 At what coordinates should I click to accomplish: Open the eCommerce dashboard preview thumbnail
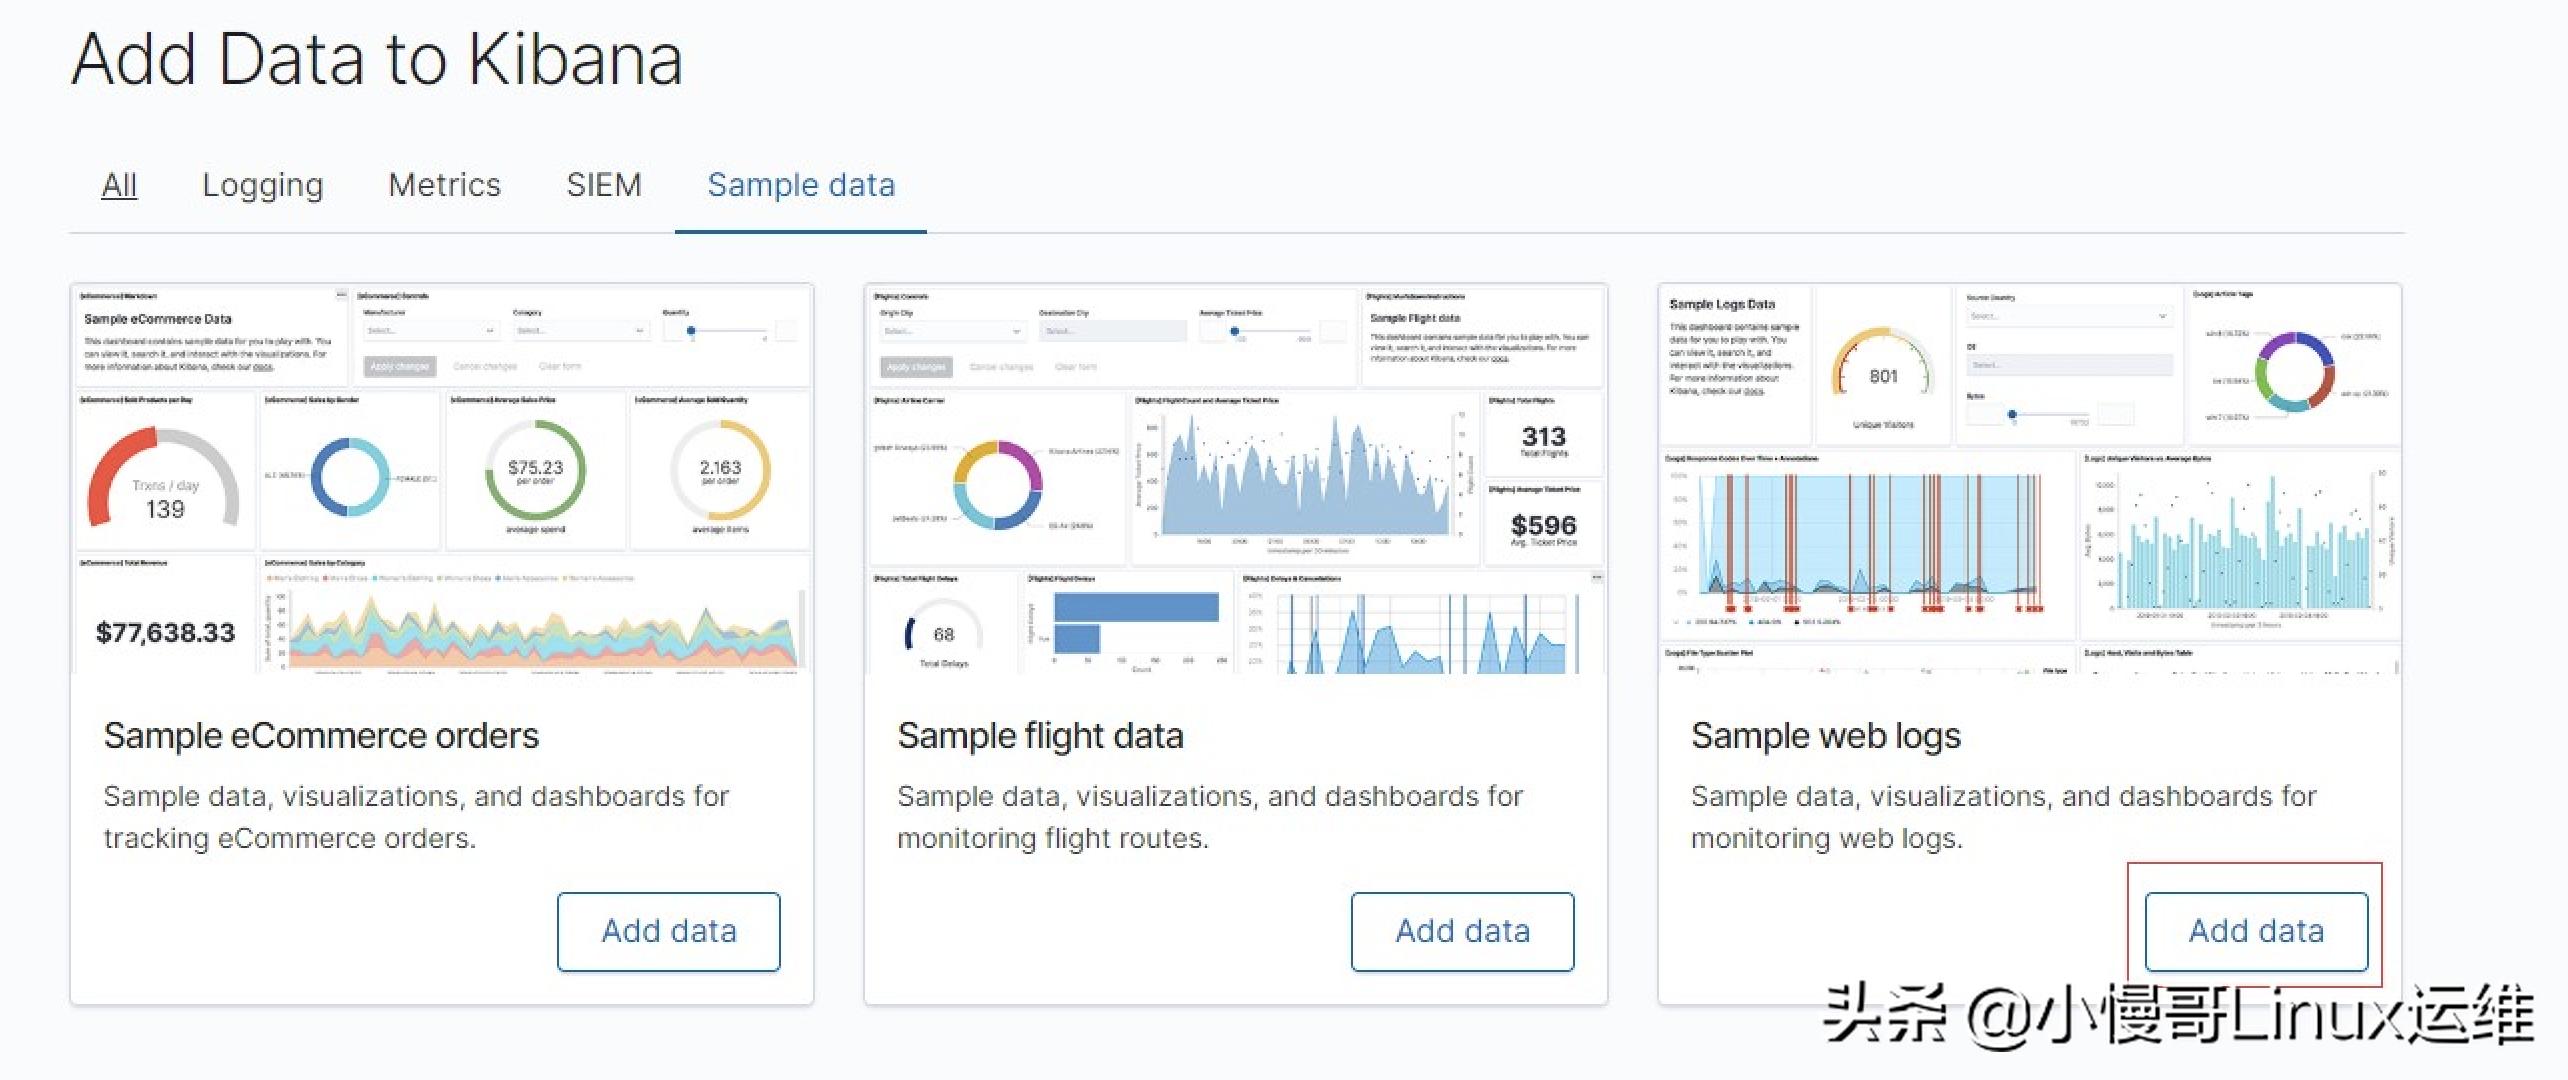click(x=441, y=478)
